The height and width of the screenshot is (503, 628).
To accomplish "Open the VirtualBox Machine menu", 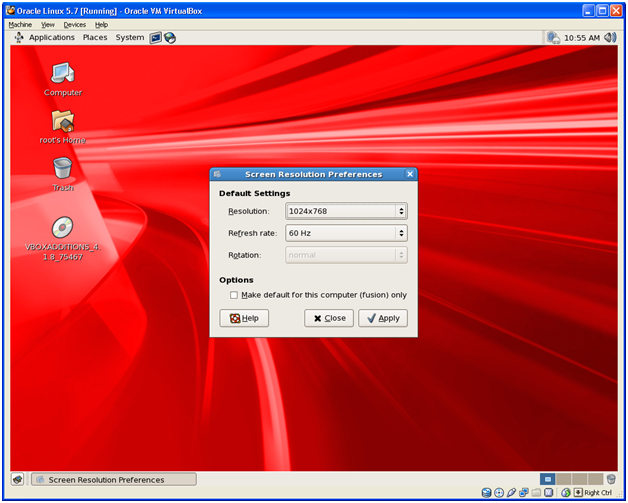I will click(x=20, y=25).
